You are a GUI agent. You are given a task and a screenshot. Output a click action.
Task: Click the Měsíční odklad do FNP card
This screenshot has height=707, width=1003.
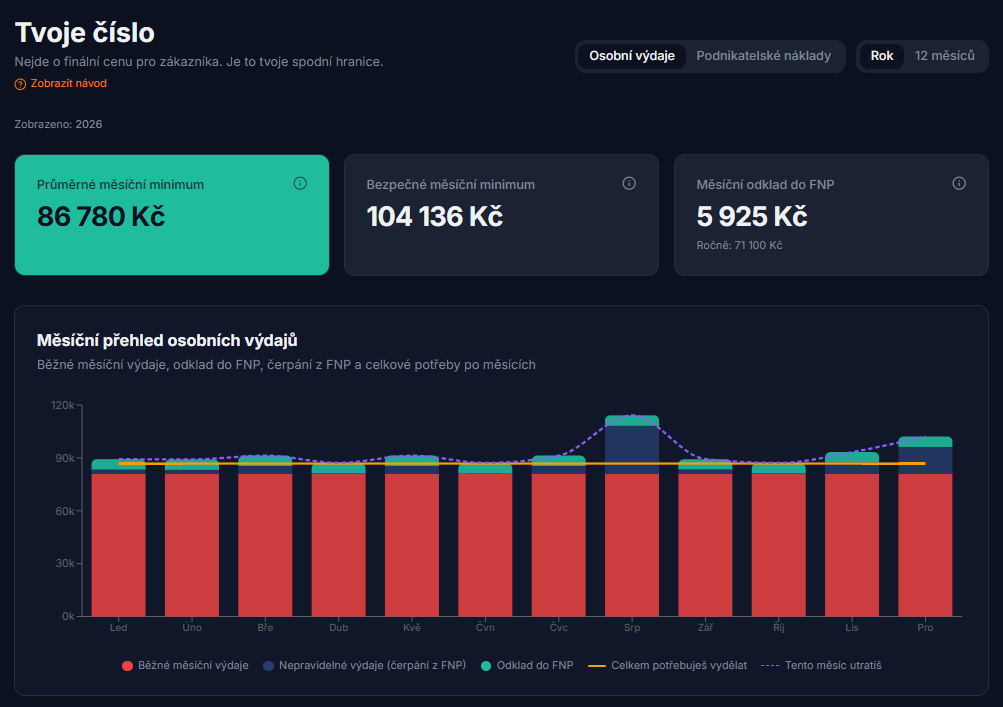(x=831, y=215)
